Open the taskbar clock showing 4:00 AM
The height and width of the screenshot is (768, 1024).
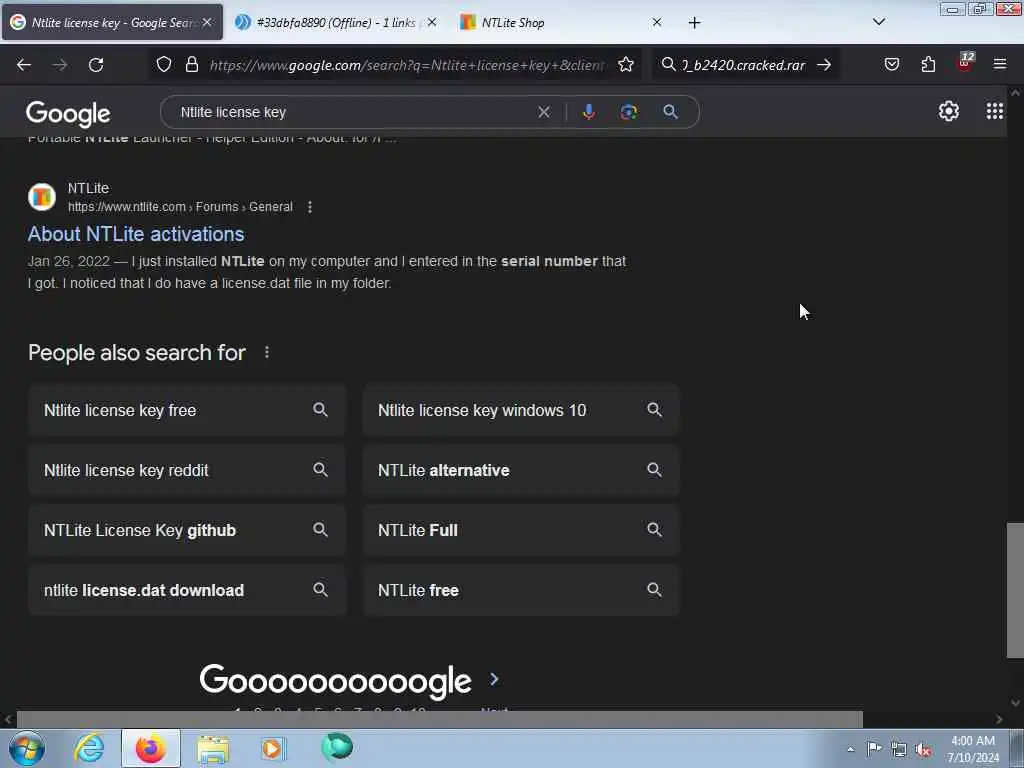pos(973,749)
